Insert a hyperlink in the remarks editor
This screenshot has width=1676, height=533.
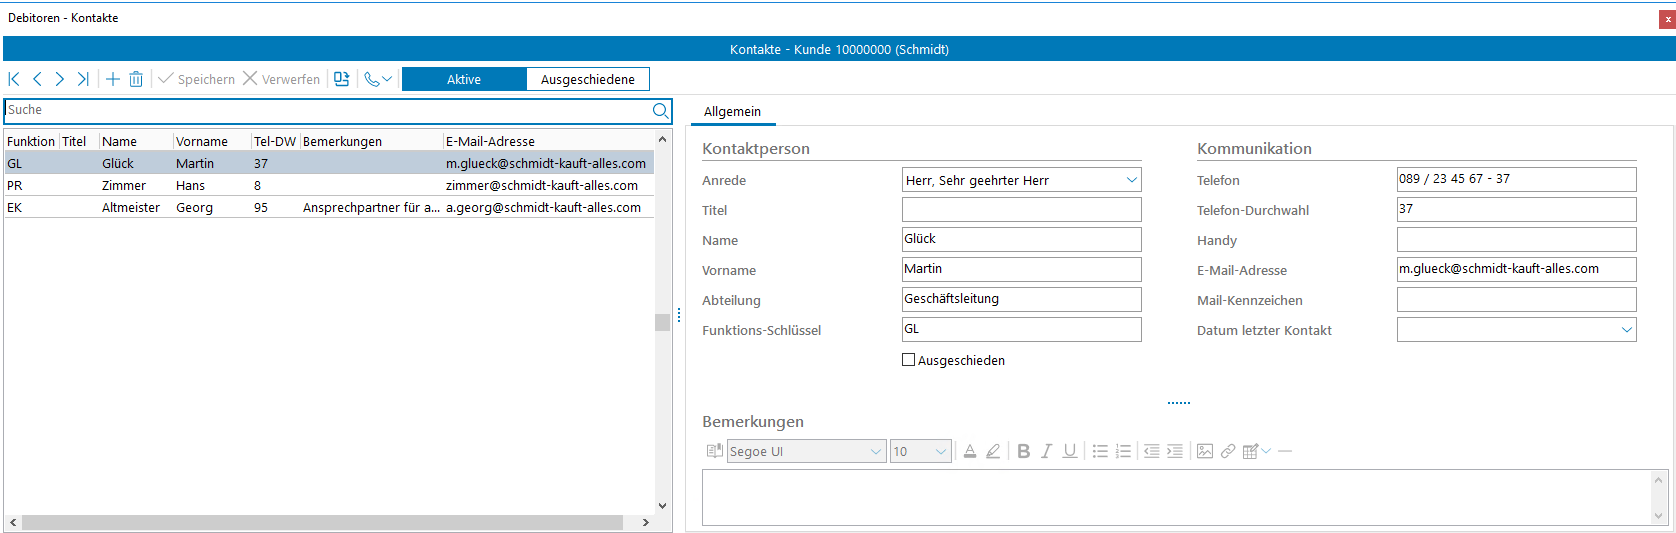point(1228,451)
